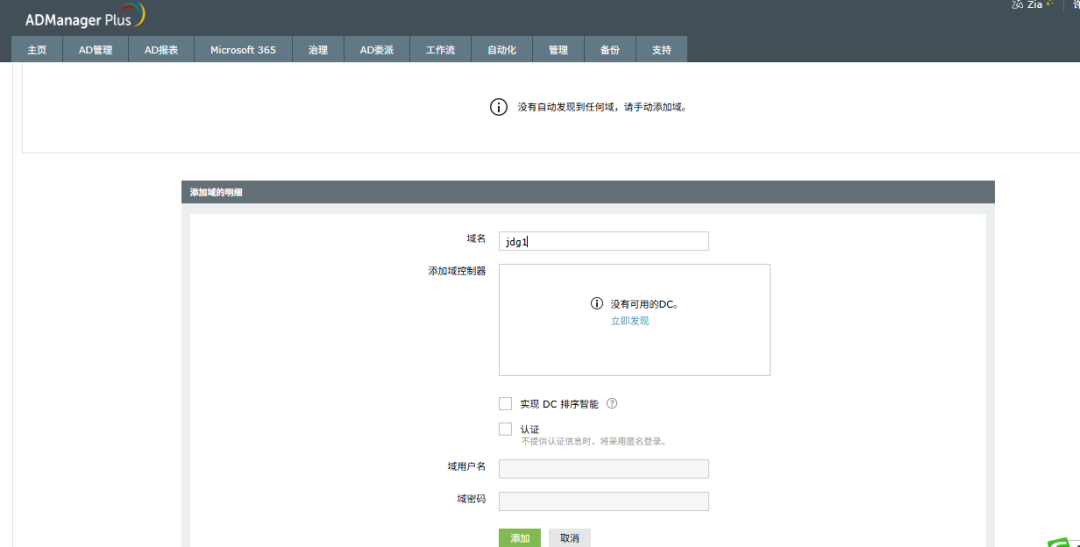
Task: Click the 添加域的明细 header
Action: [588, 192]
